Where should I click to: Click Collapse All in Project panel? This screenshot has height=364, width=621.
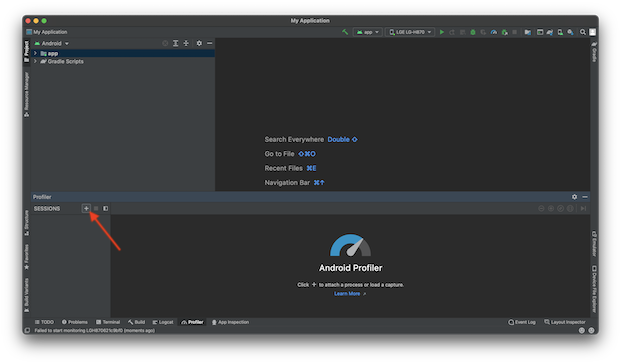(x=186, y=43)
